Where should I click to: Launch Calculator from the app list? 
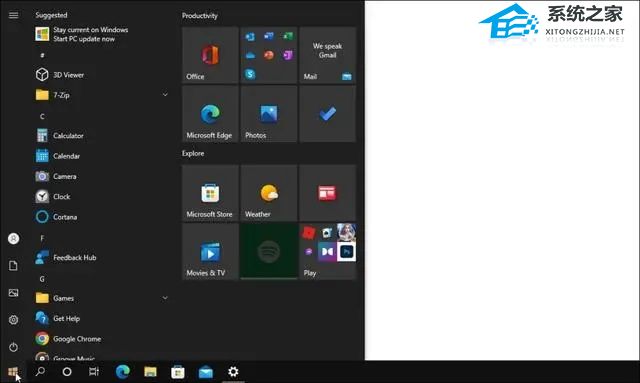101,136
